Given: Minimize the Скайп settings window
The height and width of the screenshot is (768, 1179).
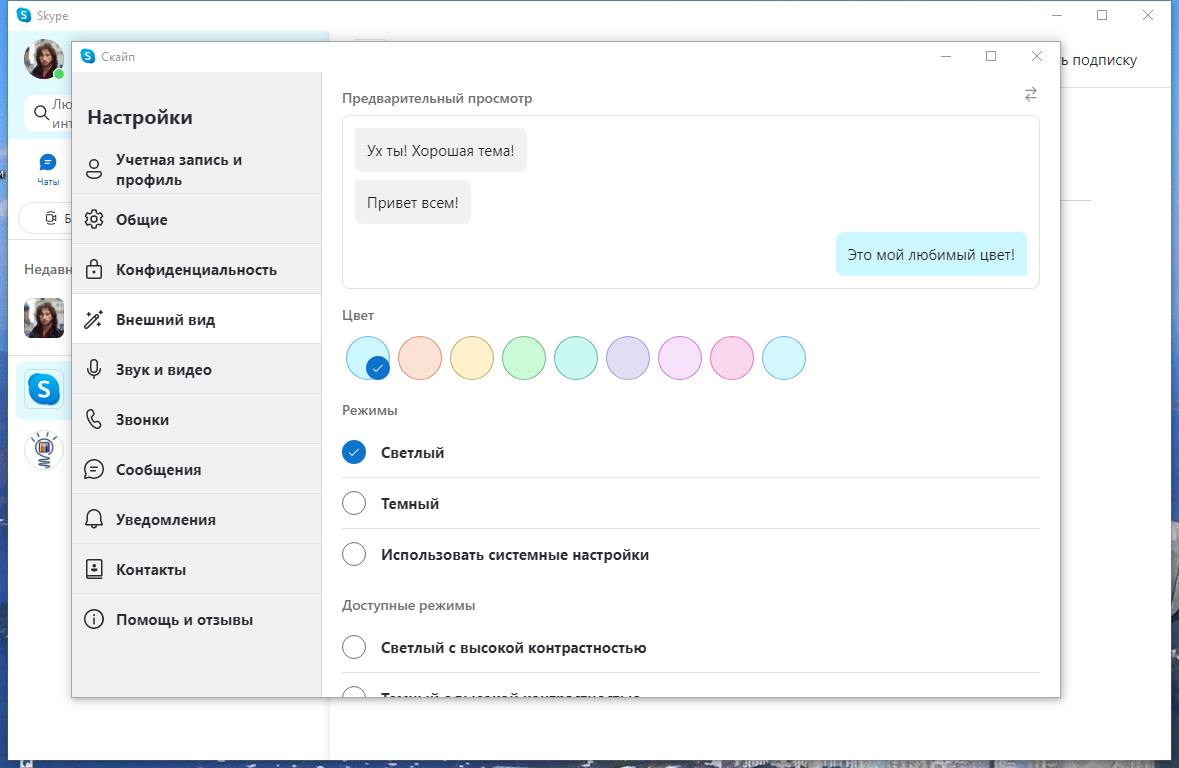Looking at the screenshot, I should coord(946,56).
